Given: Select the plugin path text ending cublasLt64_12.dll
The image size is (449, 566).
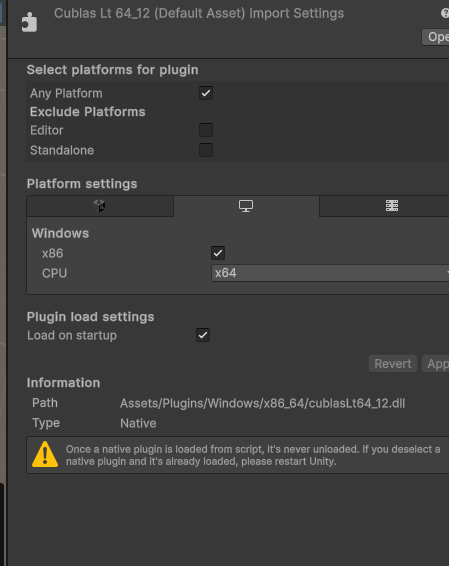Looking at the screenshot, I should click(x=262, y=403).
